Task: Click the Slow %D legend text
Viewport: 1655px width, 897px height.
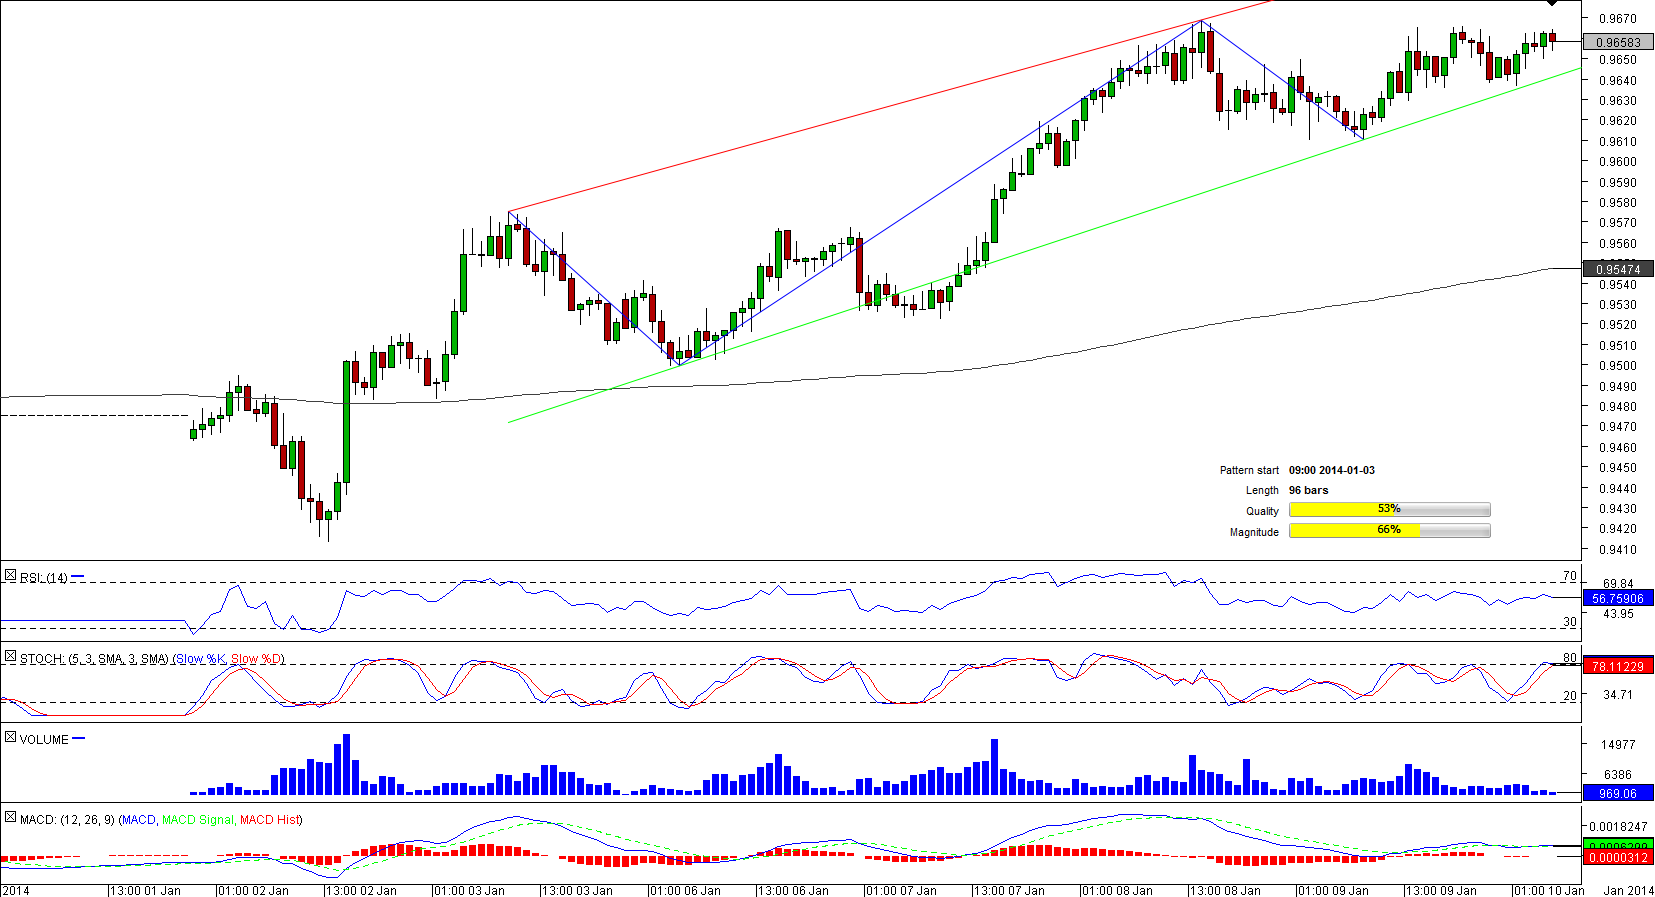Action: [x=256, y=659]
